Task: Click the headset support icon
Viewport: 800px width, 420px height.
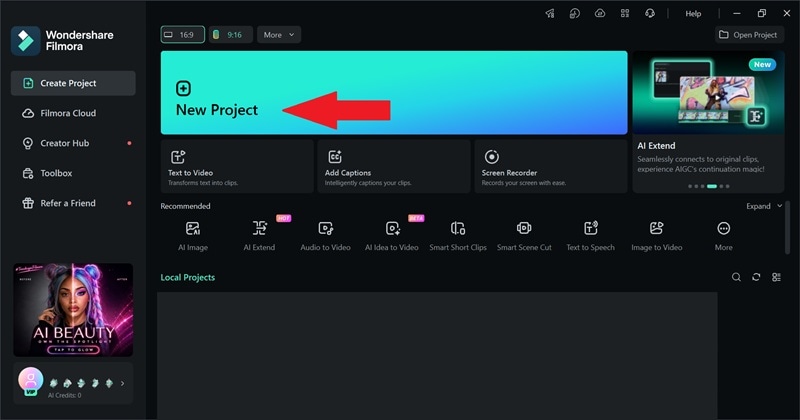Action: 650,14
